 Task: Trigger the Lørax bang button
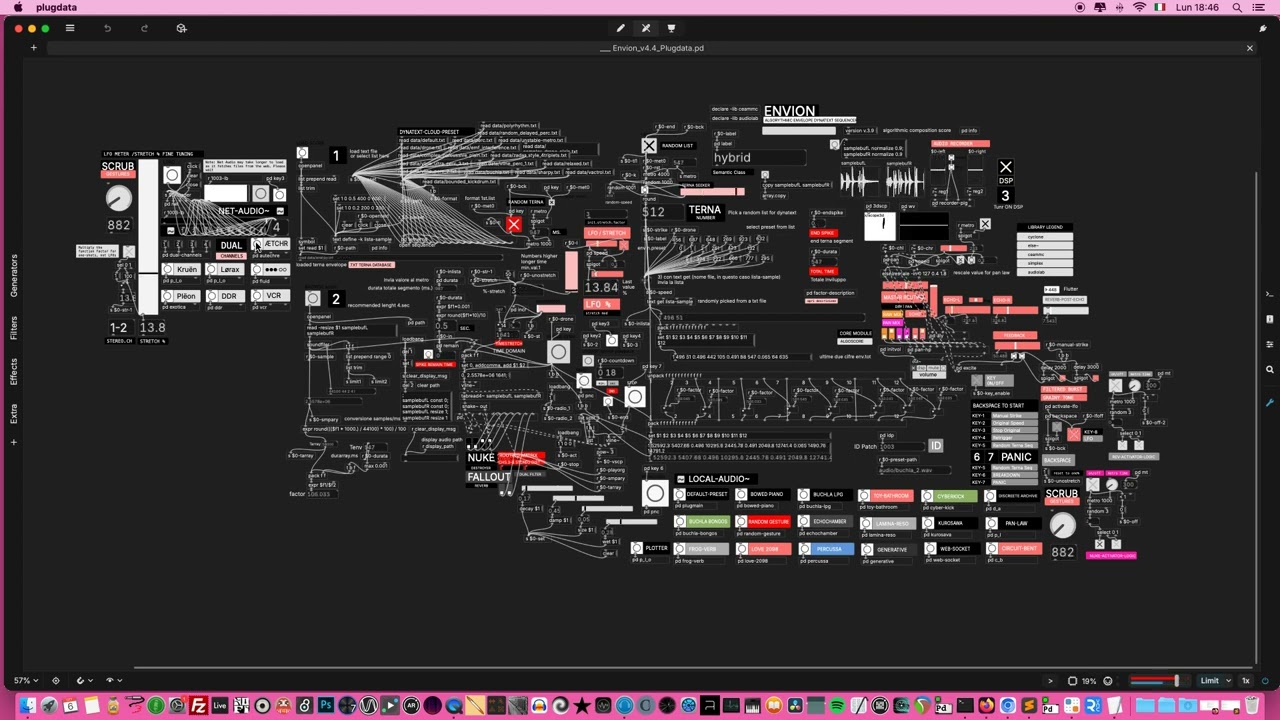coord(211,270)
